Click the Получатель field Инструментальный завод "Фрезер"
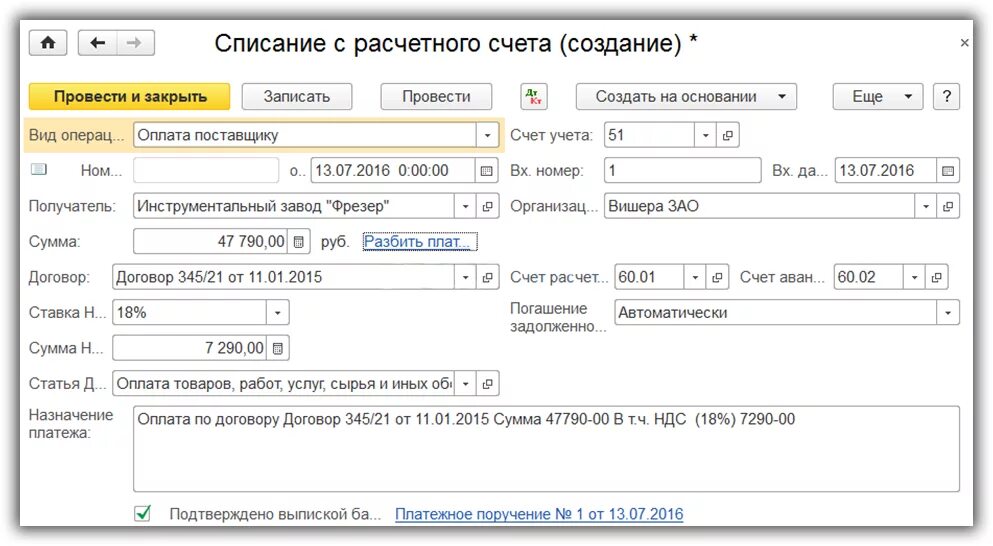 294,206
